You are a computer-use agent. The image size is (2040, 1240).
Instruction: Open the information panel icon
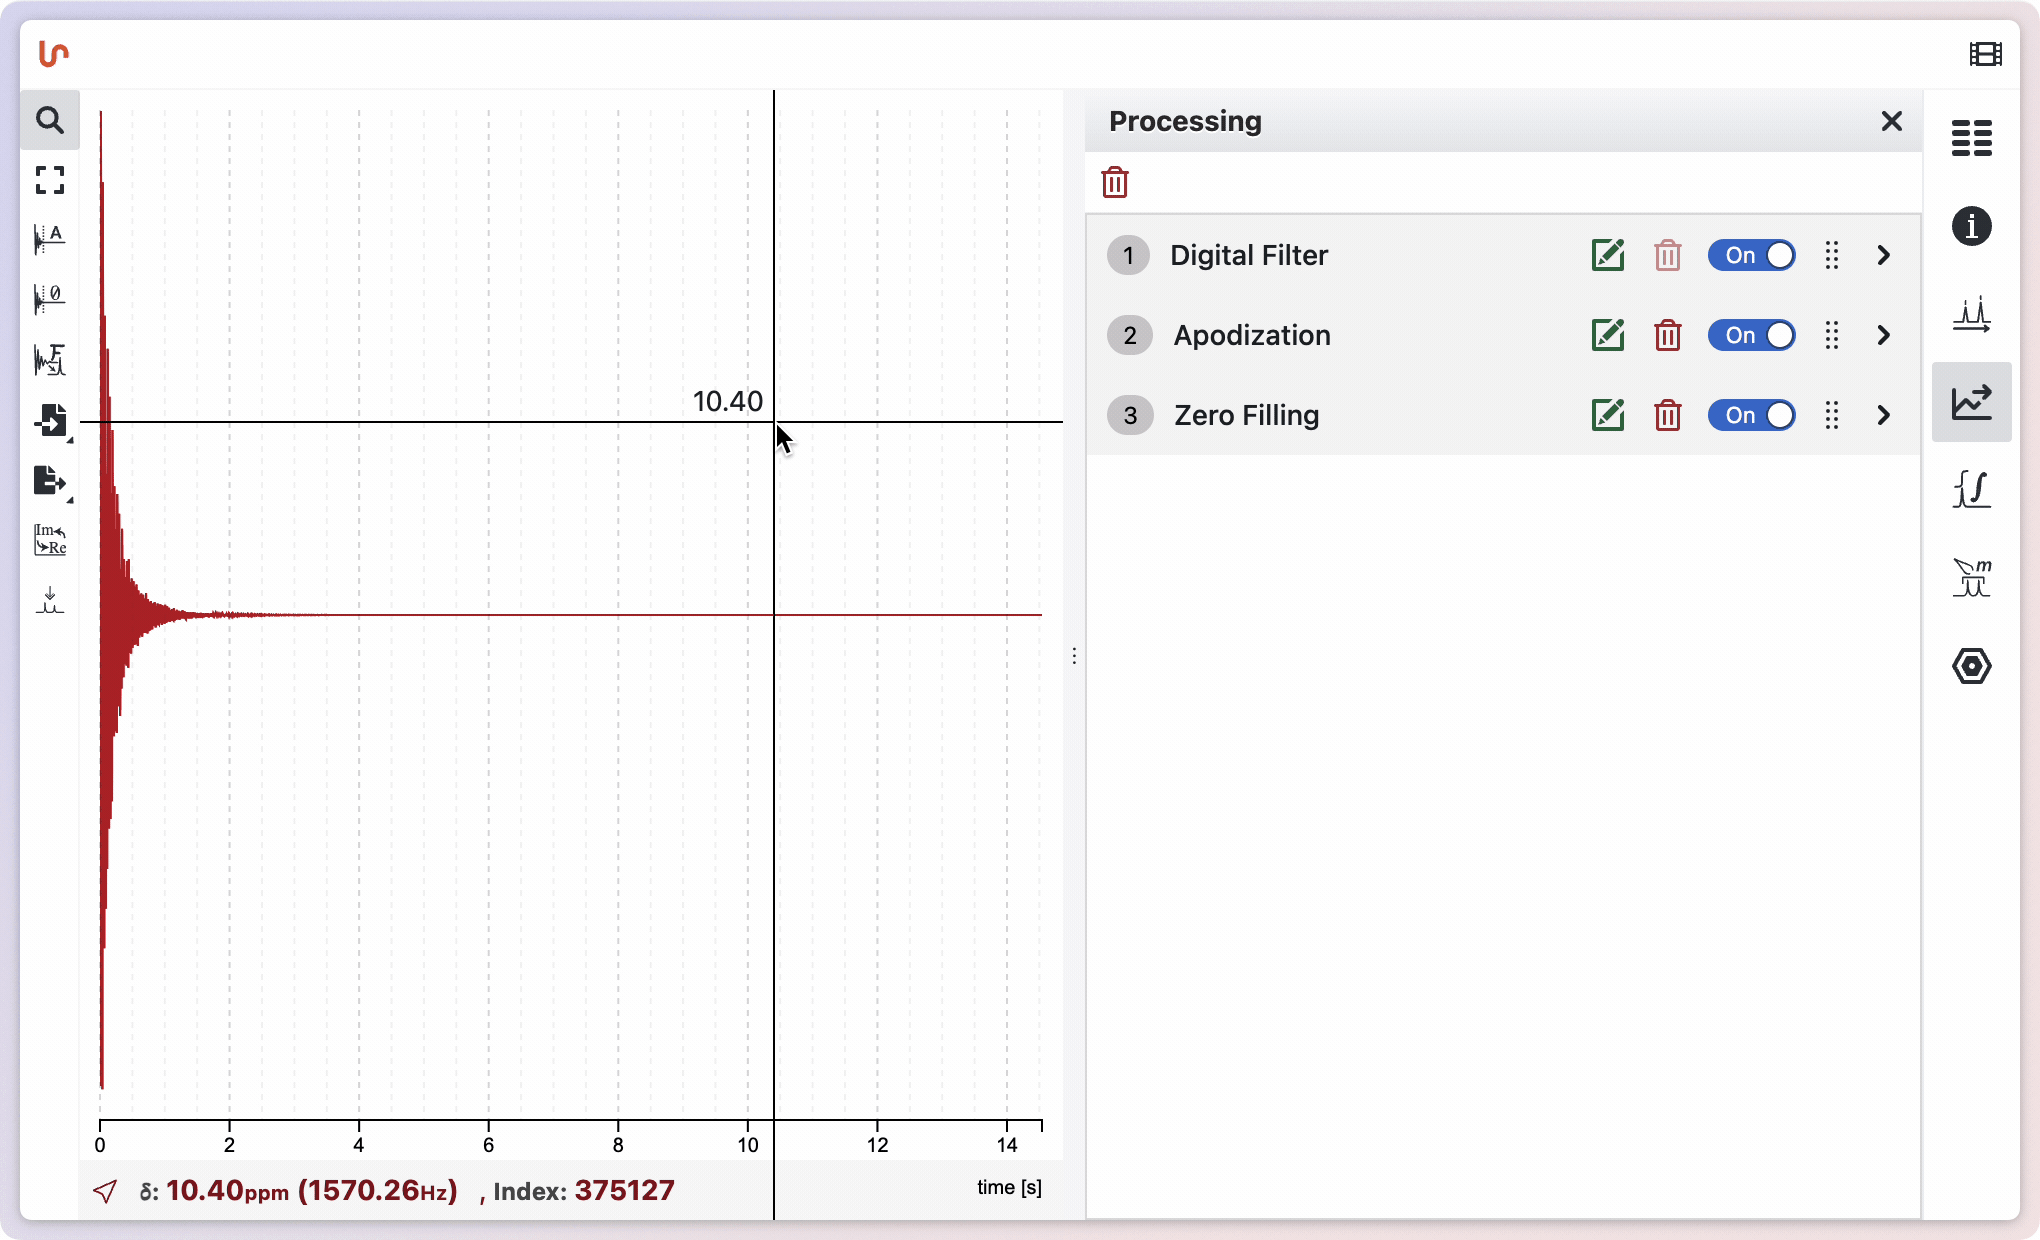pyautogui.click(x=1971, y=226)
